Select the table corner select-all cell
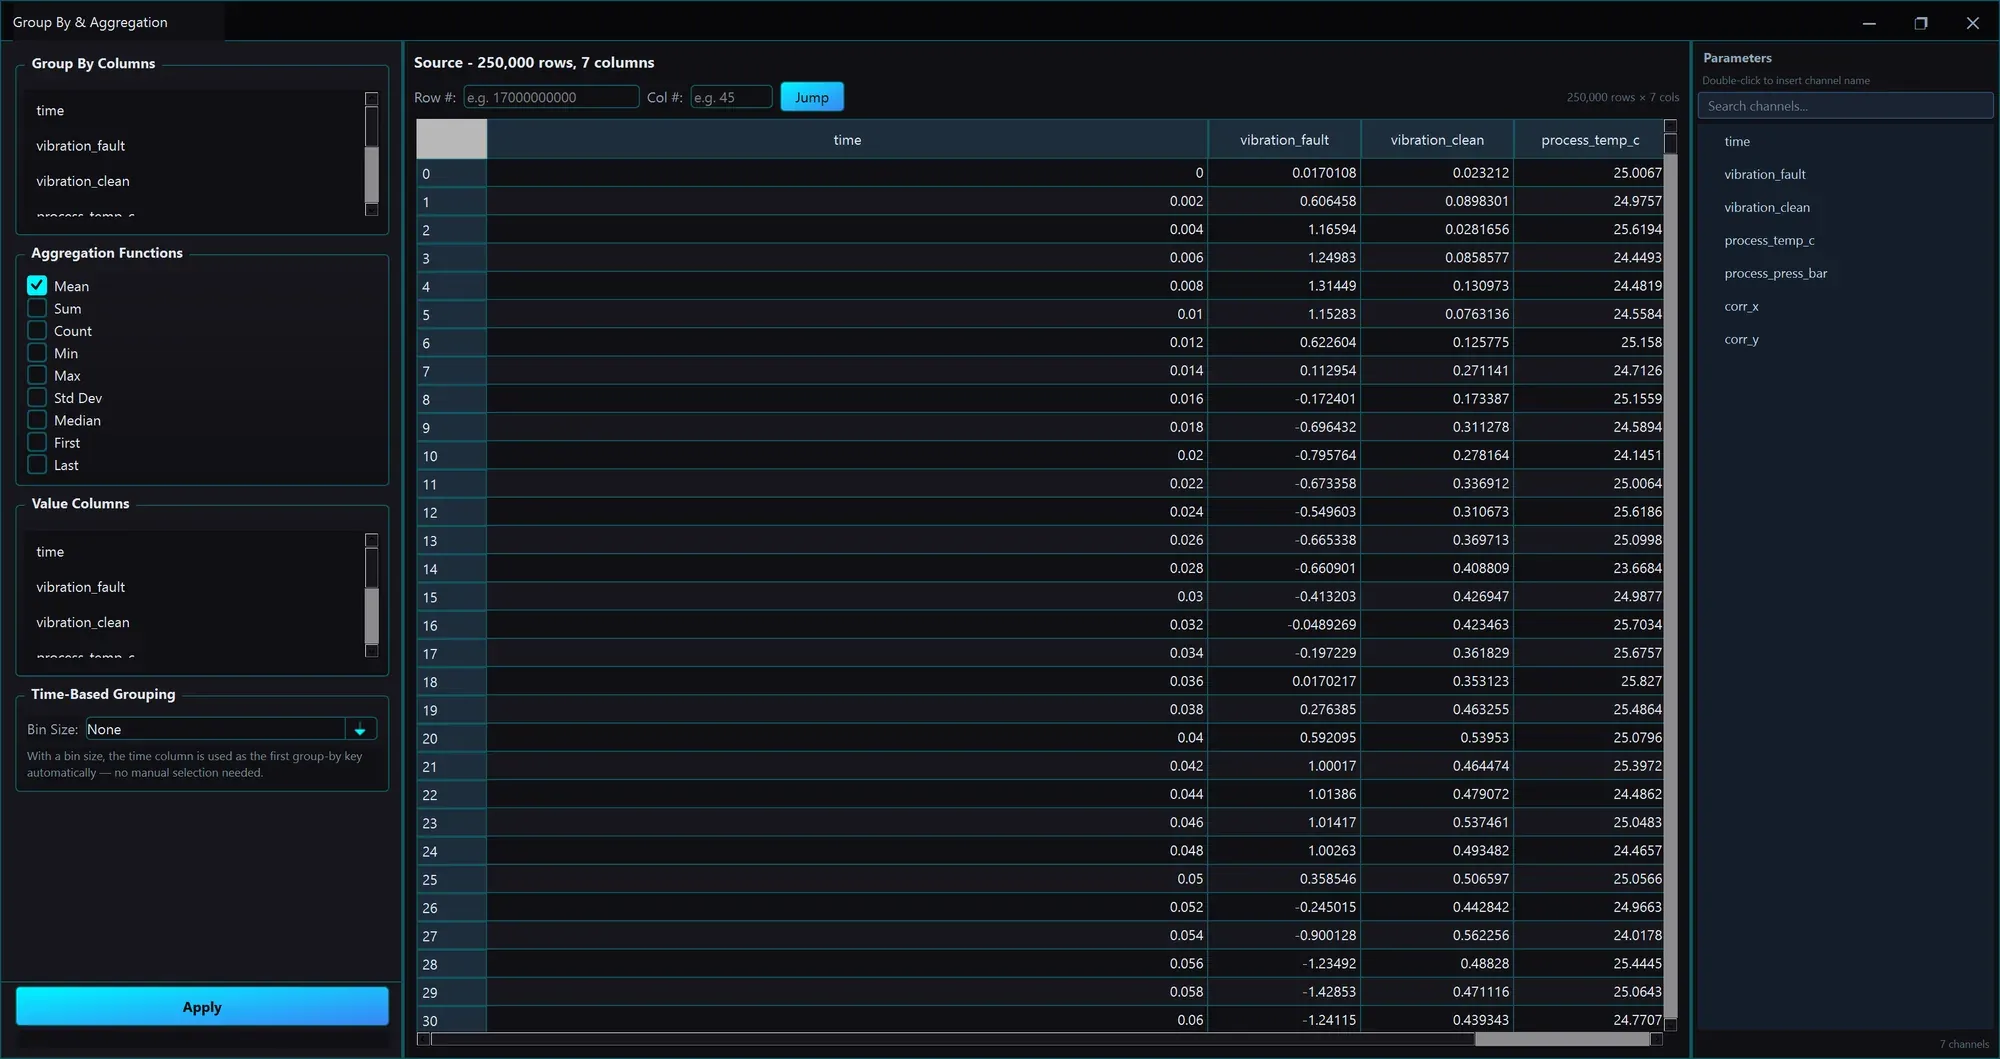 pos(452,139)
